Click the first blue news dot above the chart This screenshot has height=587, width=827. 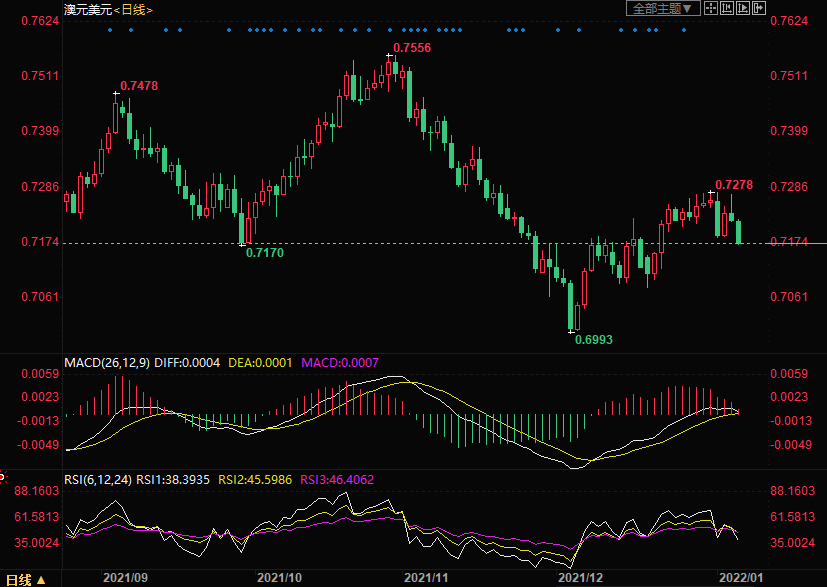click(109, 30)
